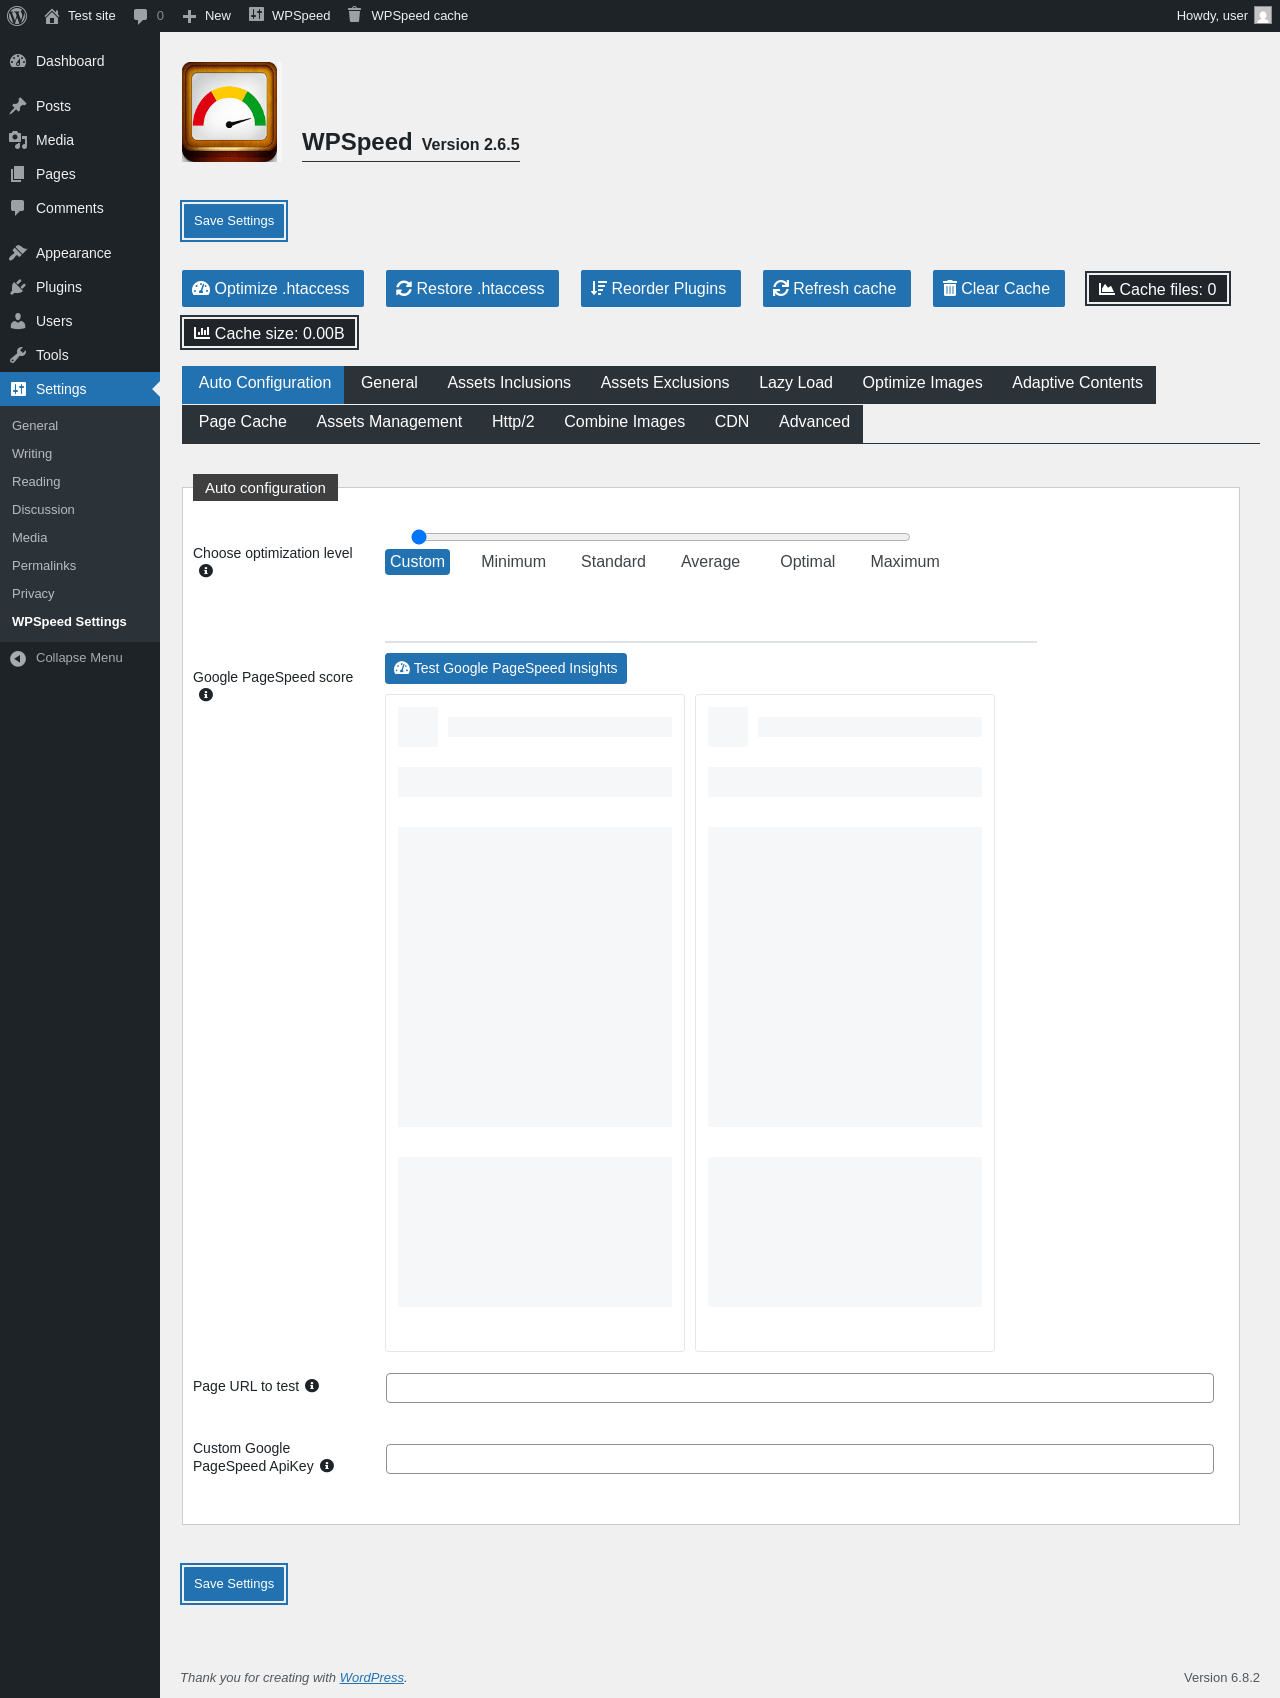
Task: Click Test Google PageSpeed Insights button
Action: pyautogui.click(x=506, y=668)
